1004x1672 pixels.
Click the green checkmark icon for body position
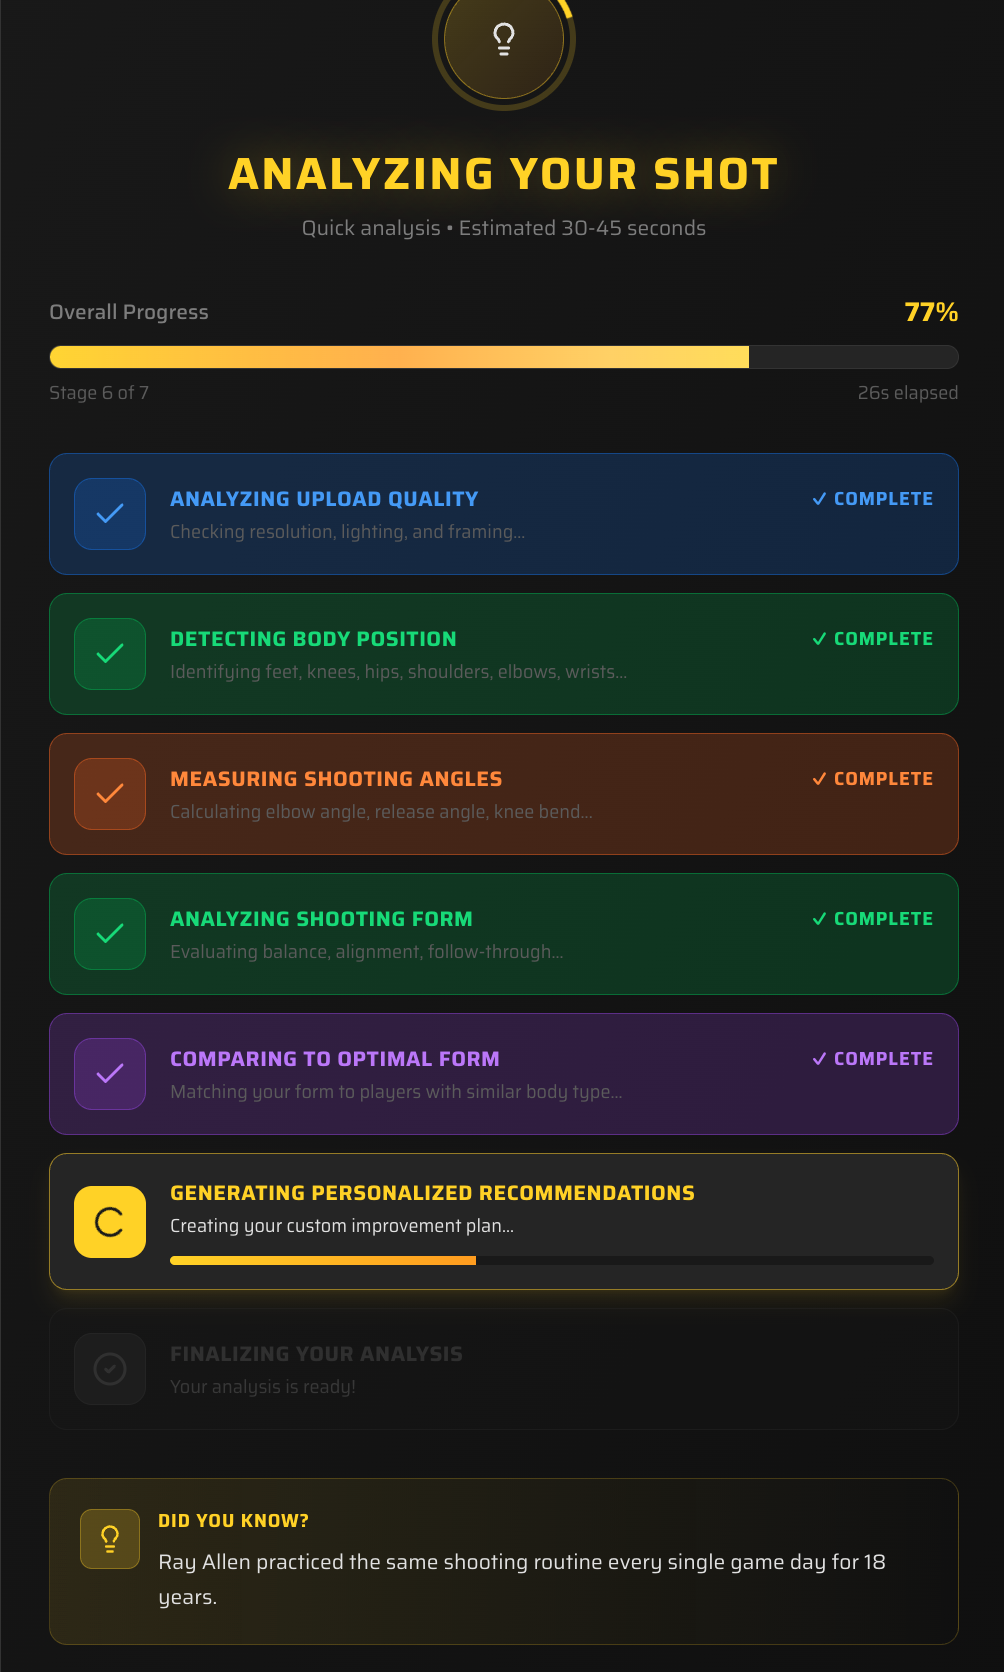pos(109,654)
